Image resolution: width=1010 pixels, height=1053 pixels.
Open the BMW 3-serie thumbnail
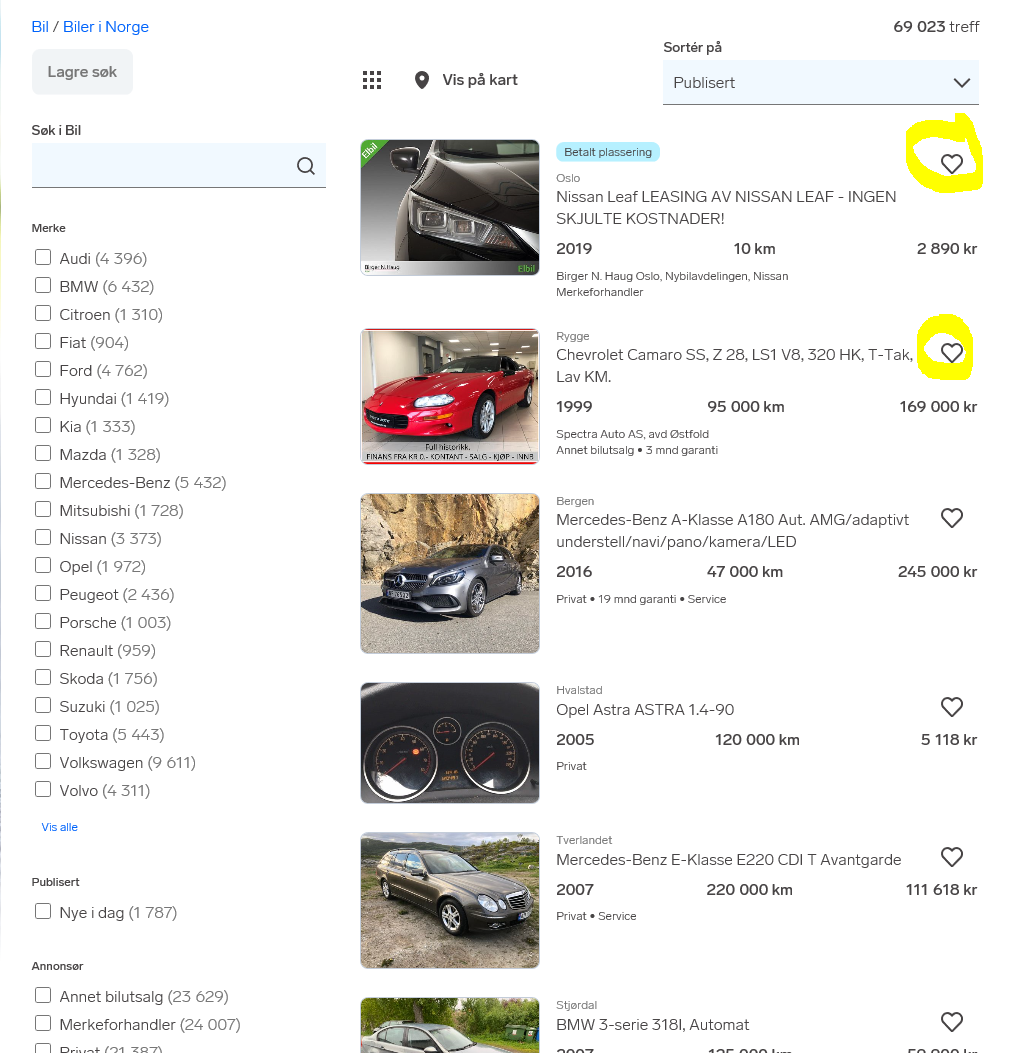pos(450,1025)
